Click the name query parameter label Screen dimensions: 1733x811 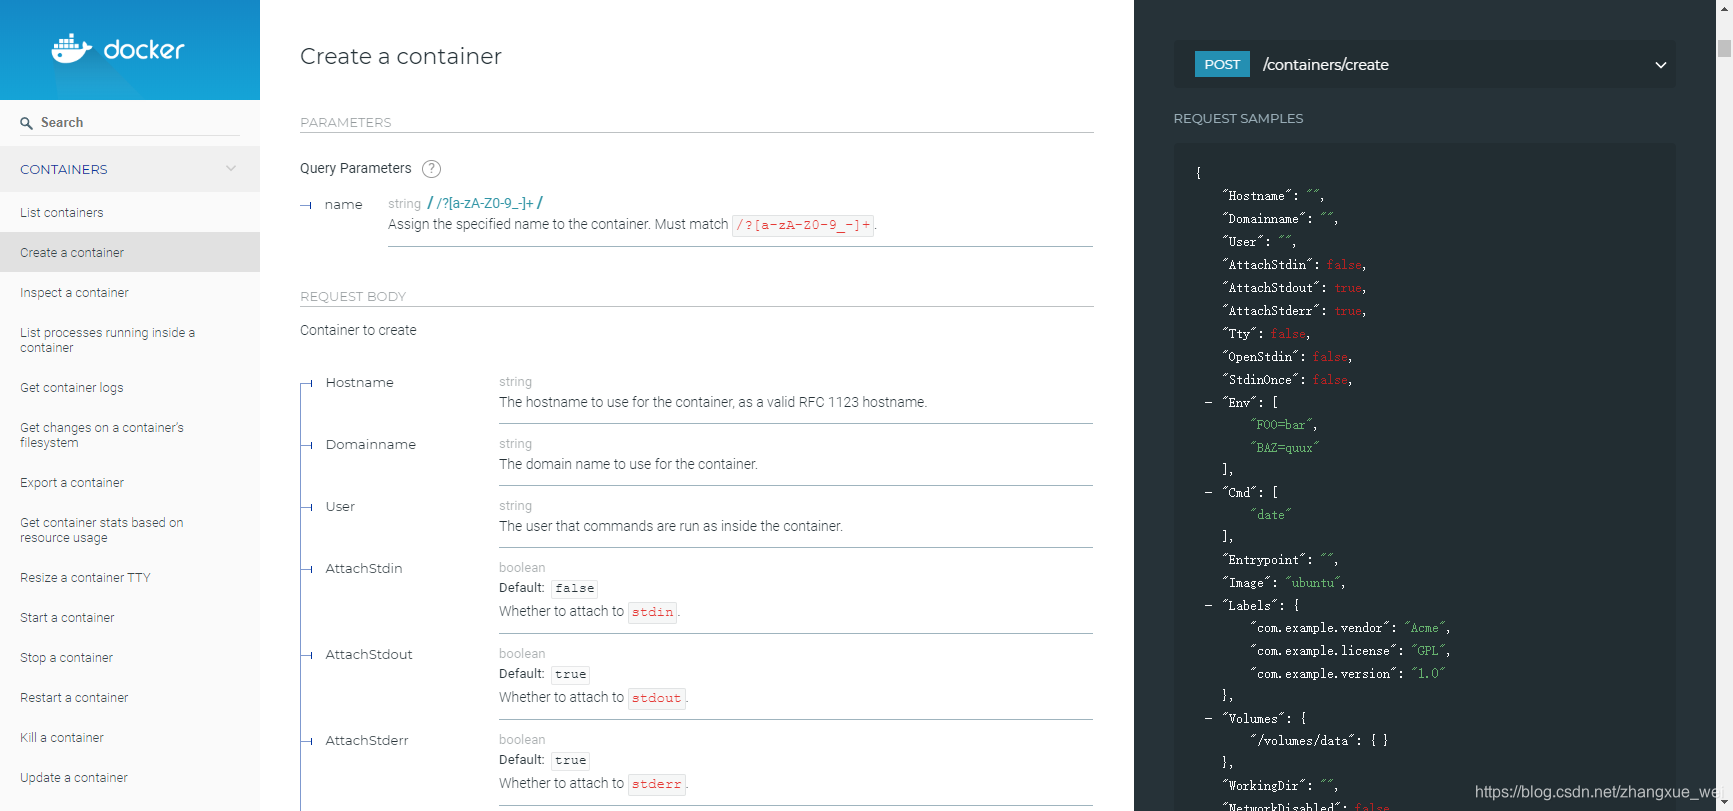[x=343, y=205]
